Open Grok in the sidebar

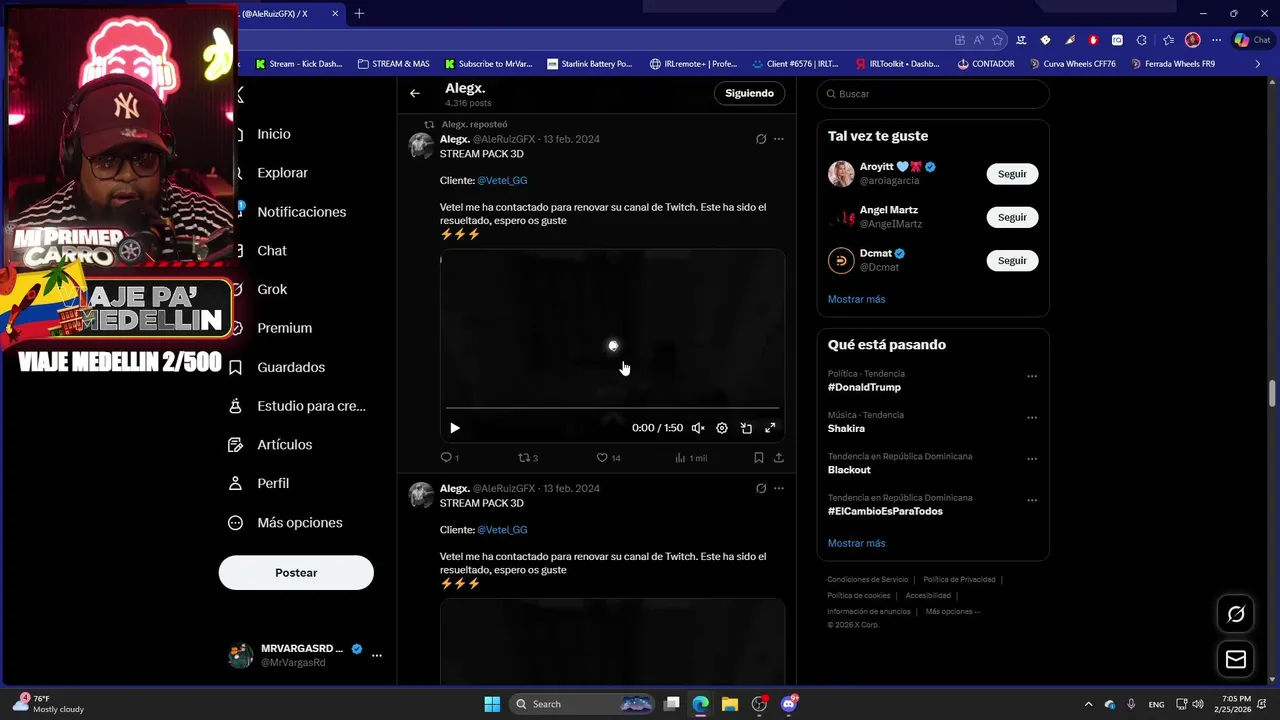[x=272, y=289]
